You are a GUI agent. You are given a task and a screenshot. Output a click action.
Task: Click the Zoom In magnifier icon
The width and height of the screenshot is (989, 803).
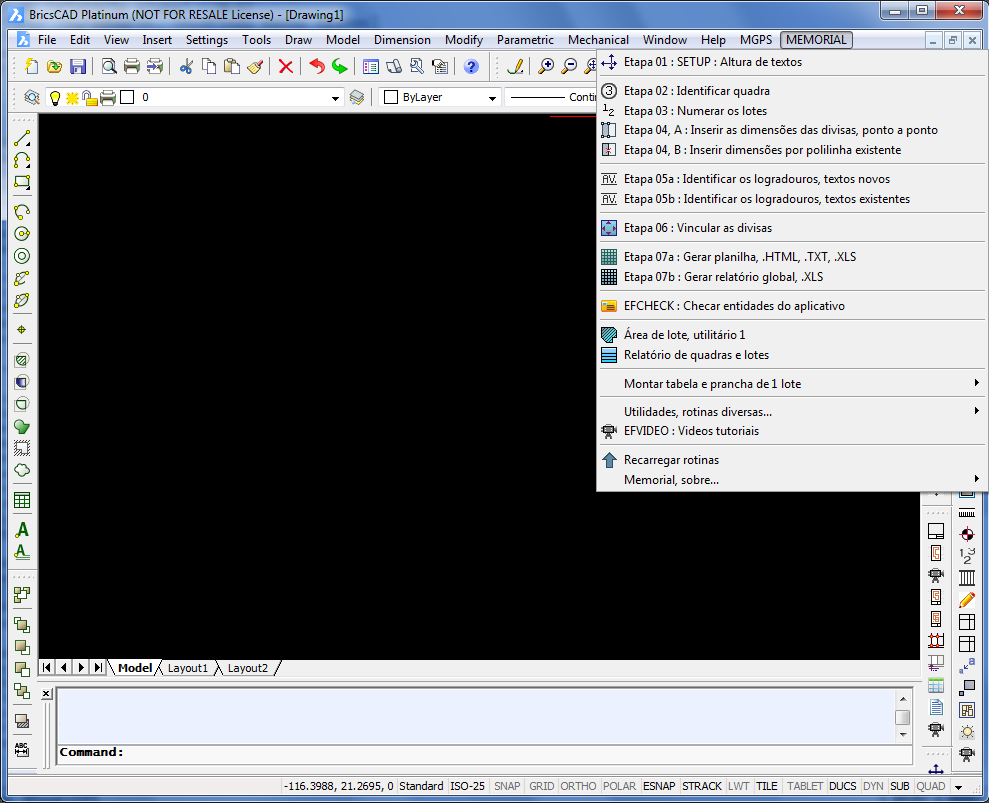pyautogui.click(x=546, y=67)
